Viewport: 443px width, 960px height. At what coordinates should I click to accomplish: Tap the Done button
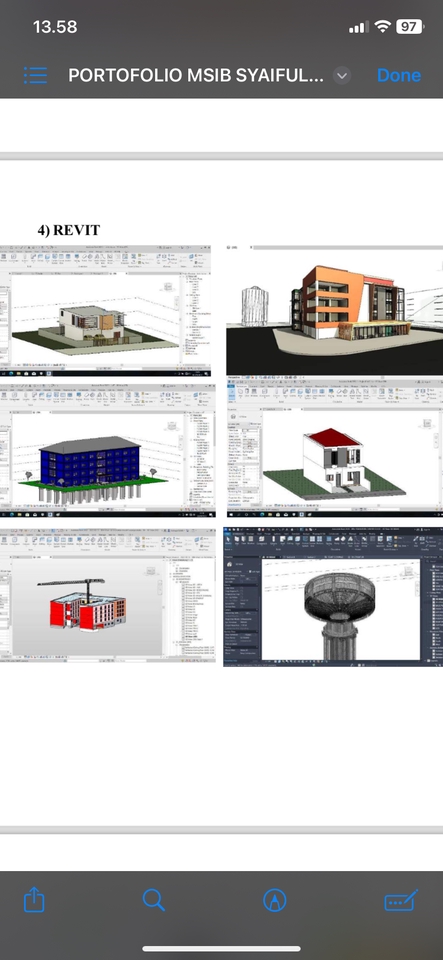click(399, 75)
